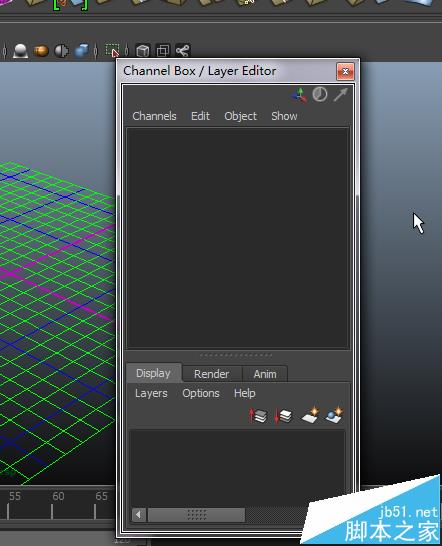Open the Edit menu in Channel Box
The width and height of the screenshot is (442, 546).
point(200,116)
